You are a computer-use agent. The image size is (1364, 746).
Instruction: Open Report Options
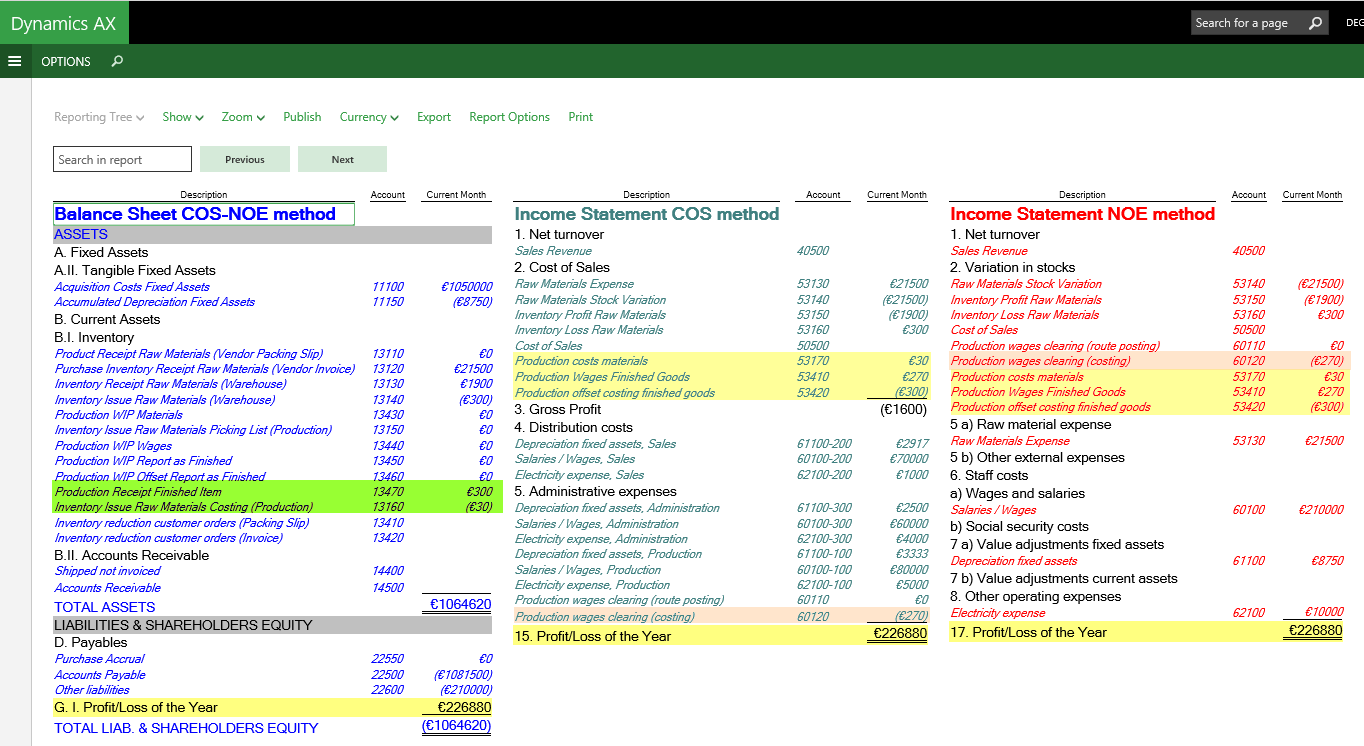tap(509, 117)
